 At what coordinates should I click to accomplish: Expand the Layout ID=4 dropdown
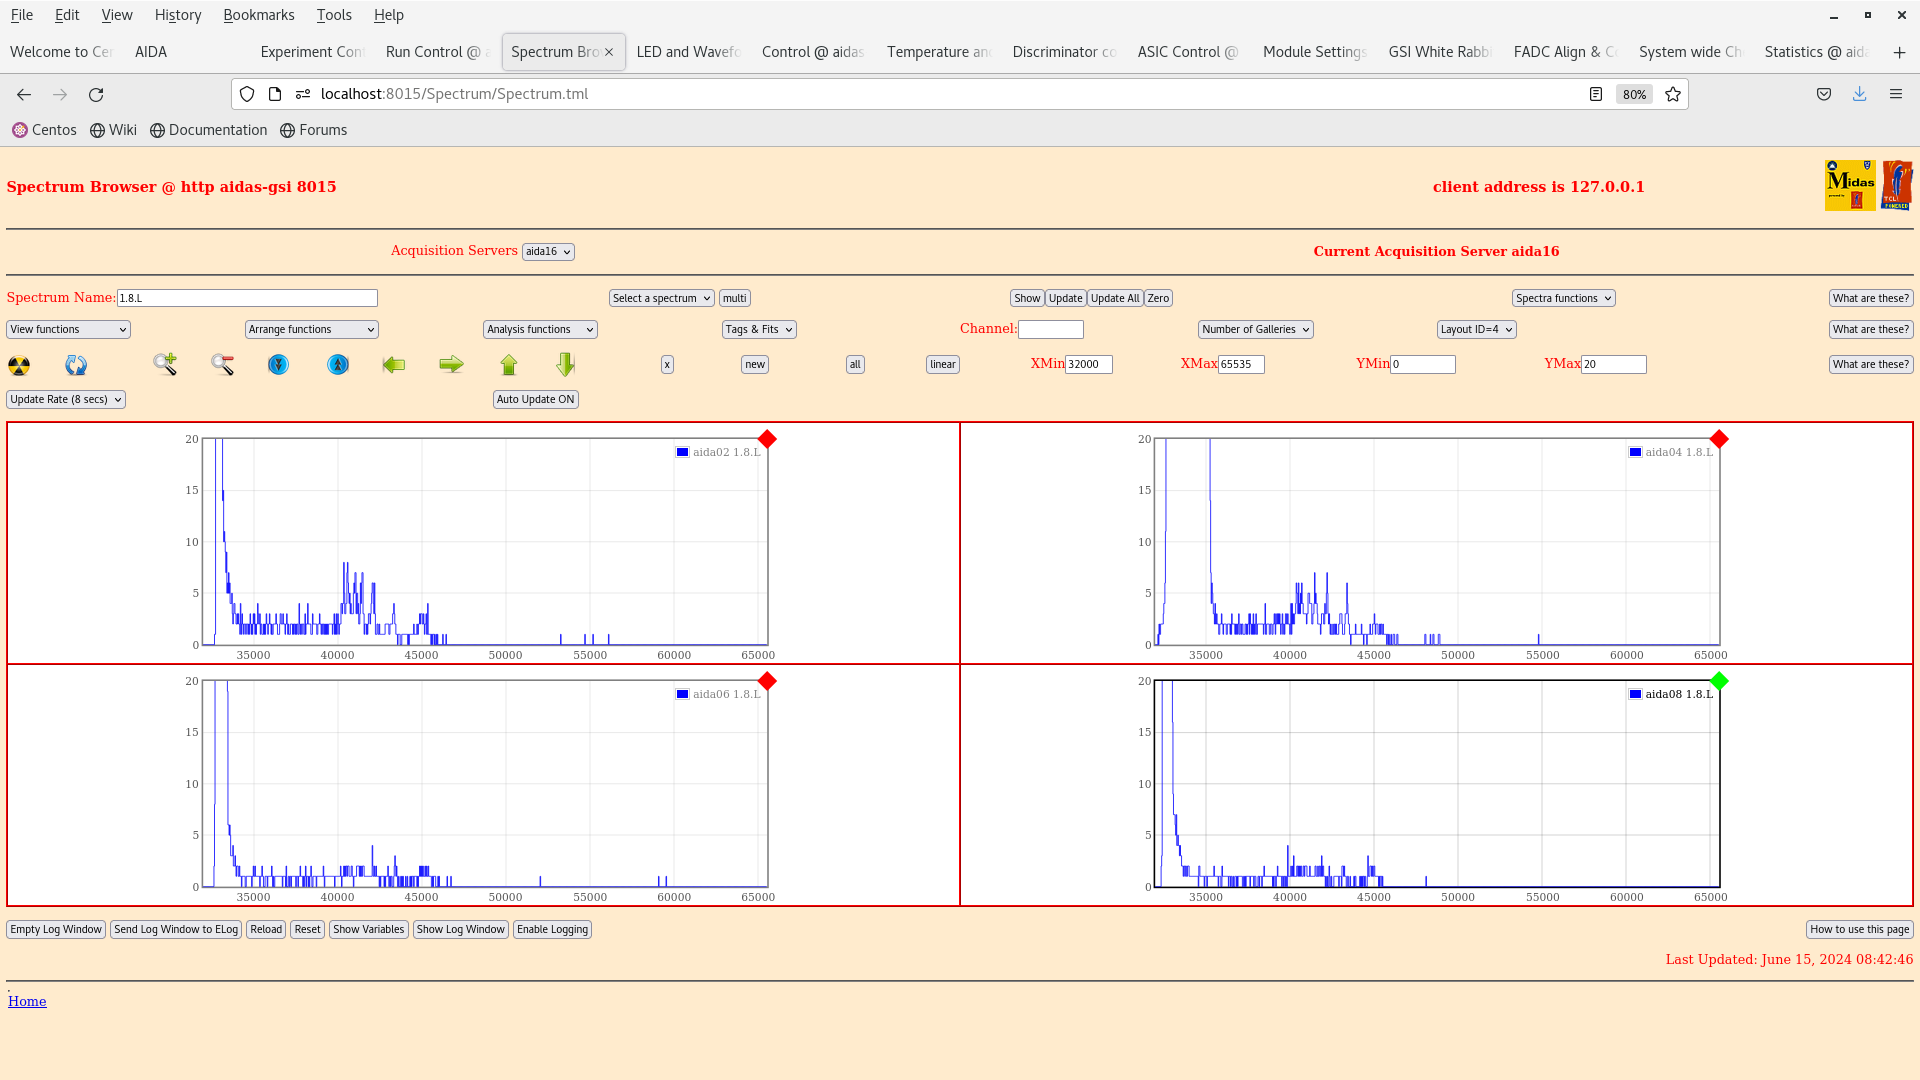(1476, 329)
